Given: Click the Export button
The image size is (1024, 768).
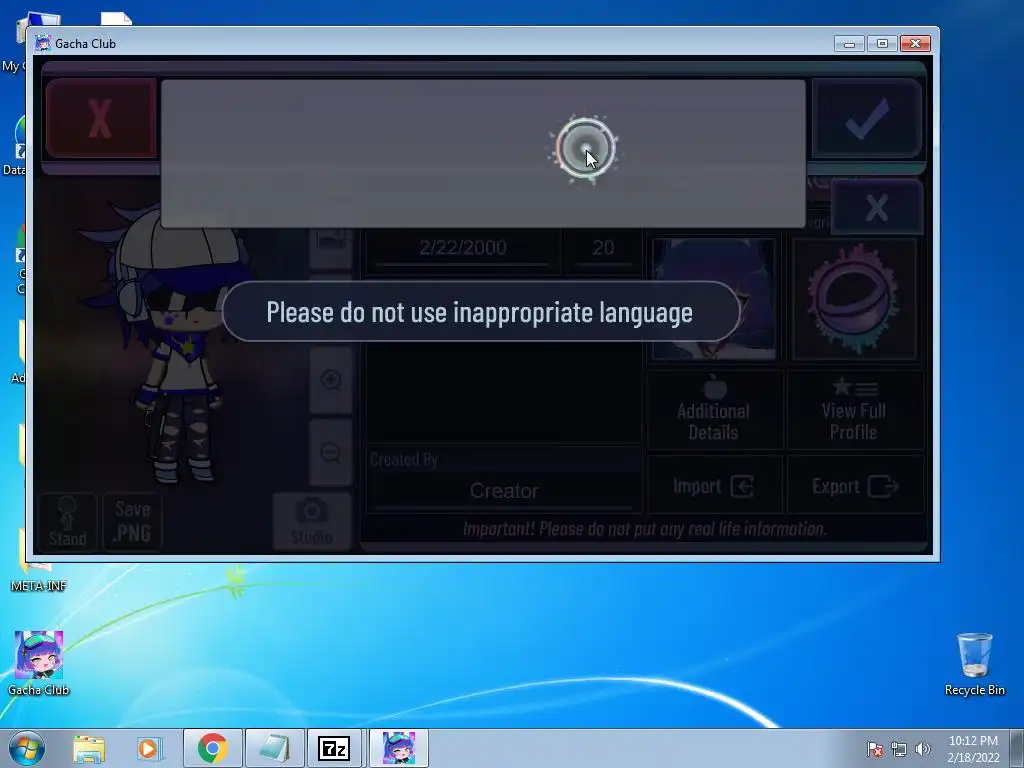Looking at the screenshot, I should pos(855,485).
